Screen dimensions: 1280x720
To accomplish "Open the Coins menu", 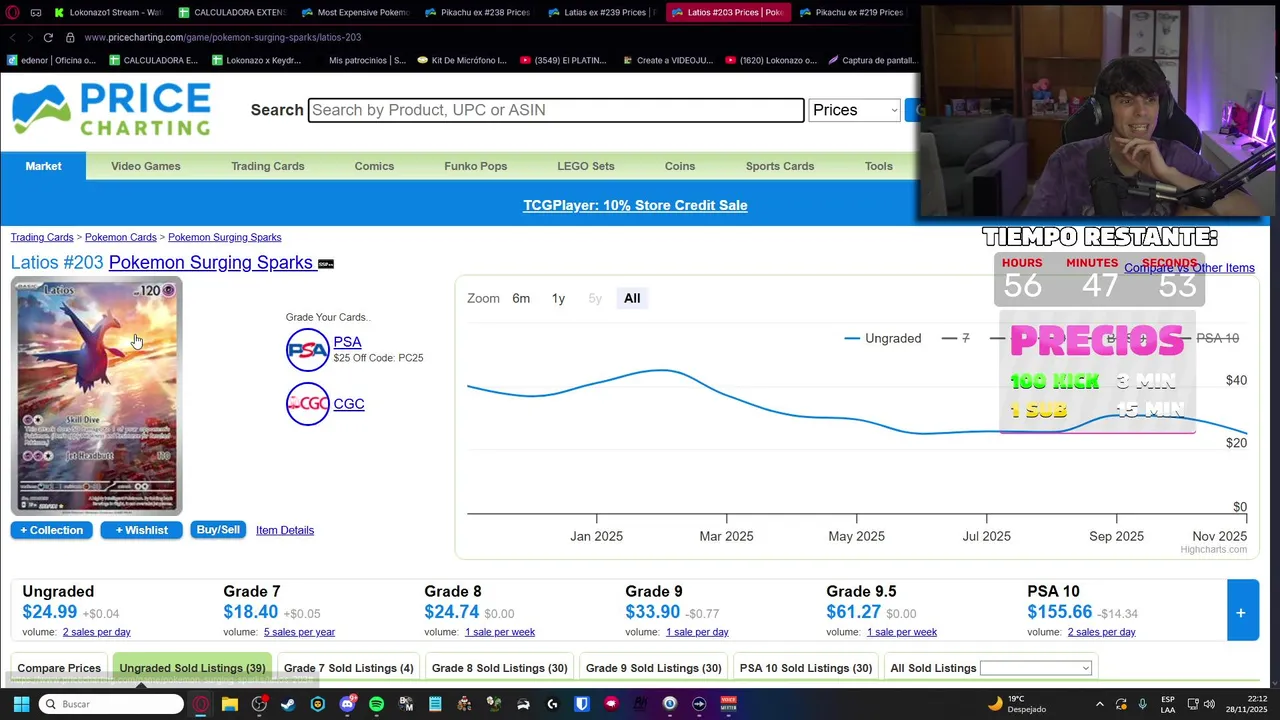I will click(x=680, y=166).
